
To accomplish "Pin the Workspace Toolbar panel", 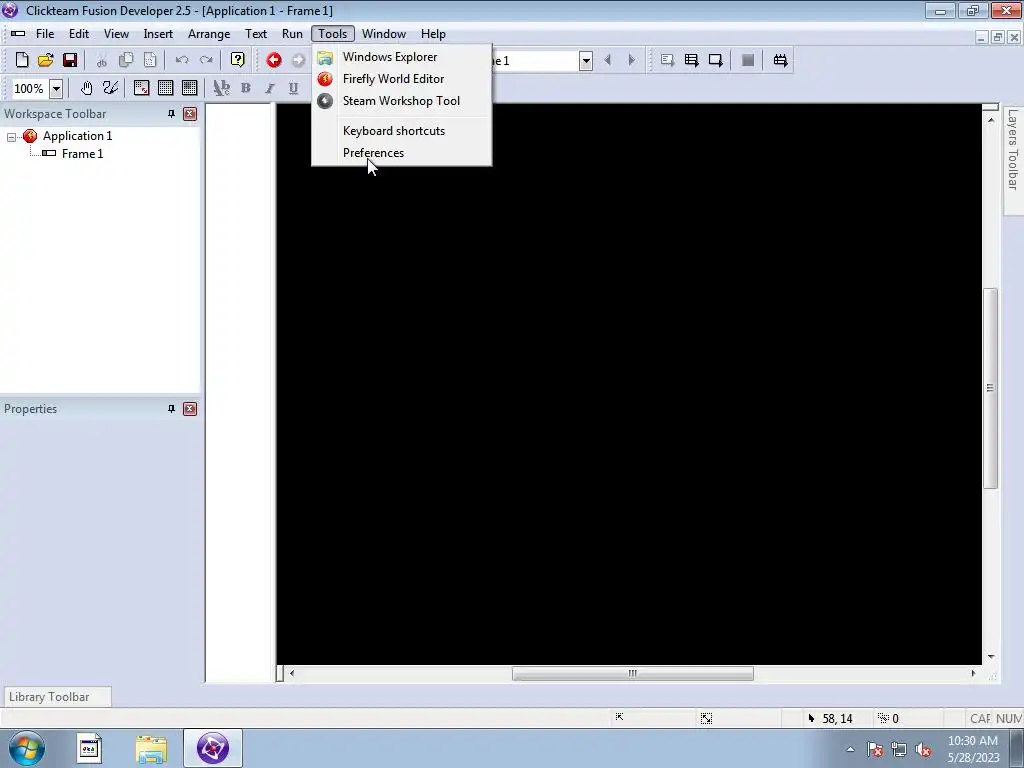I will click(x=171, y=114).
